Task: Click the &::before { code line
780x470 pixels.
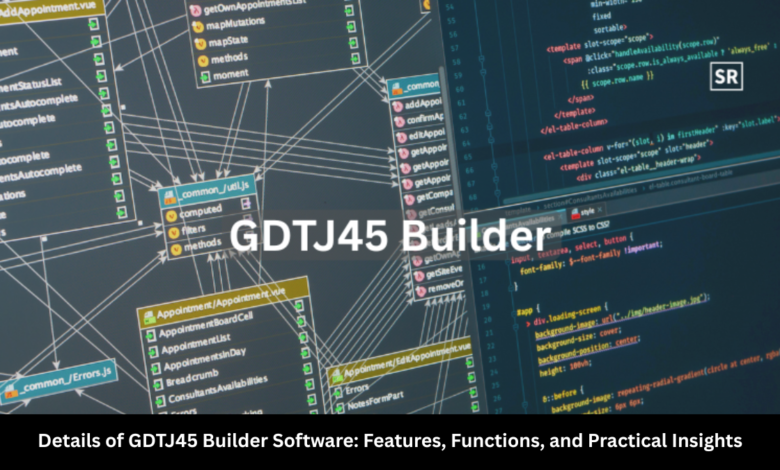Action: 563,396
